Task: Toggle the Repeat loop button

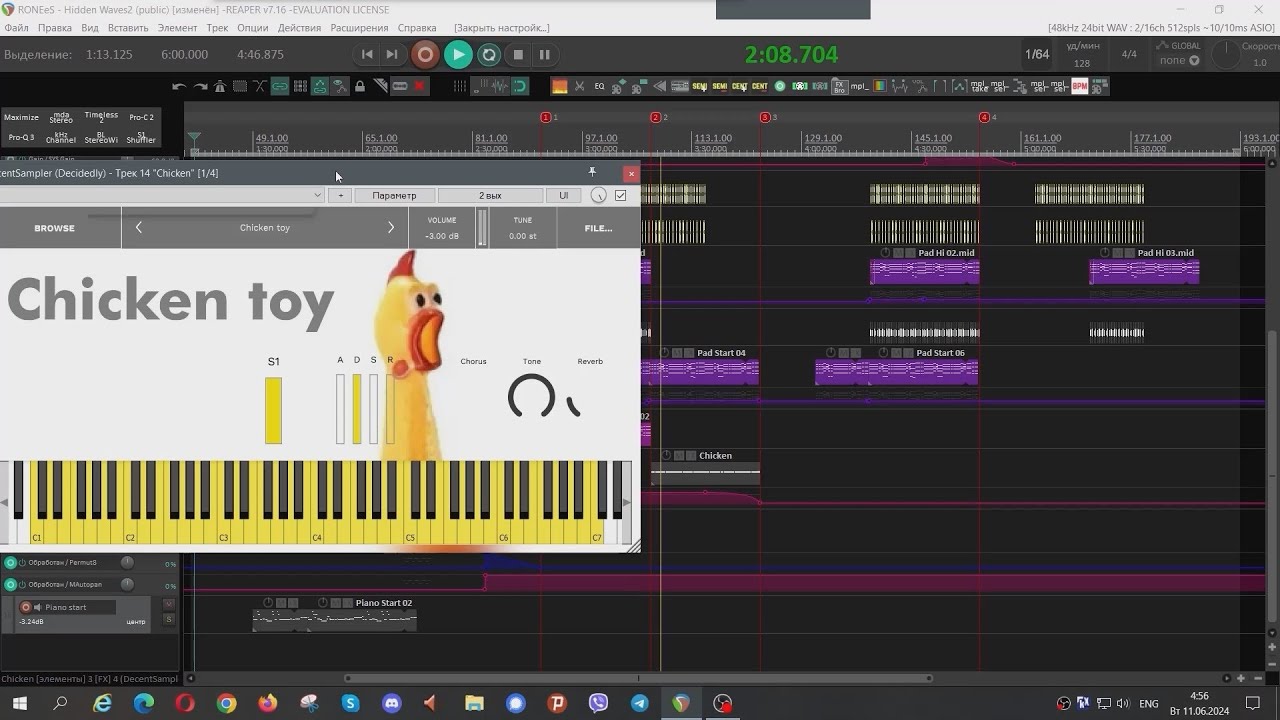Action: tap(489, 55)
